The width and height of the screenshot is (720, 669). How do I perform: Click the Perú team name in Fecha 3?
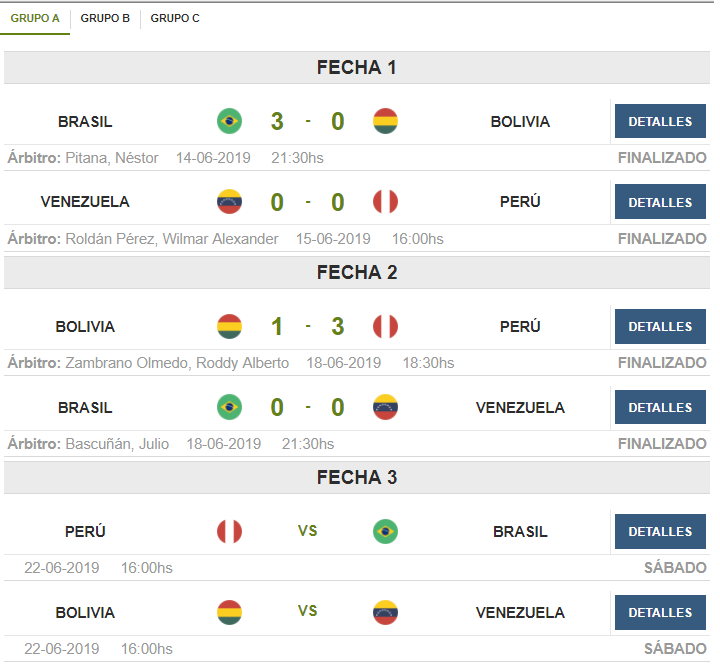pyautogui.click(x=85, y=532)
